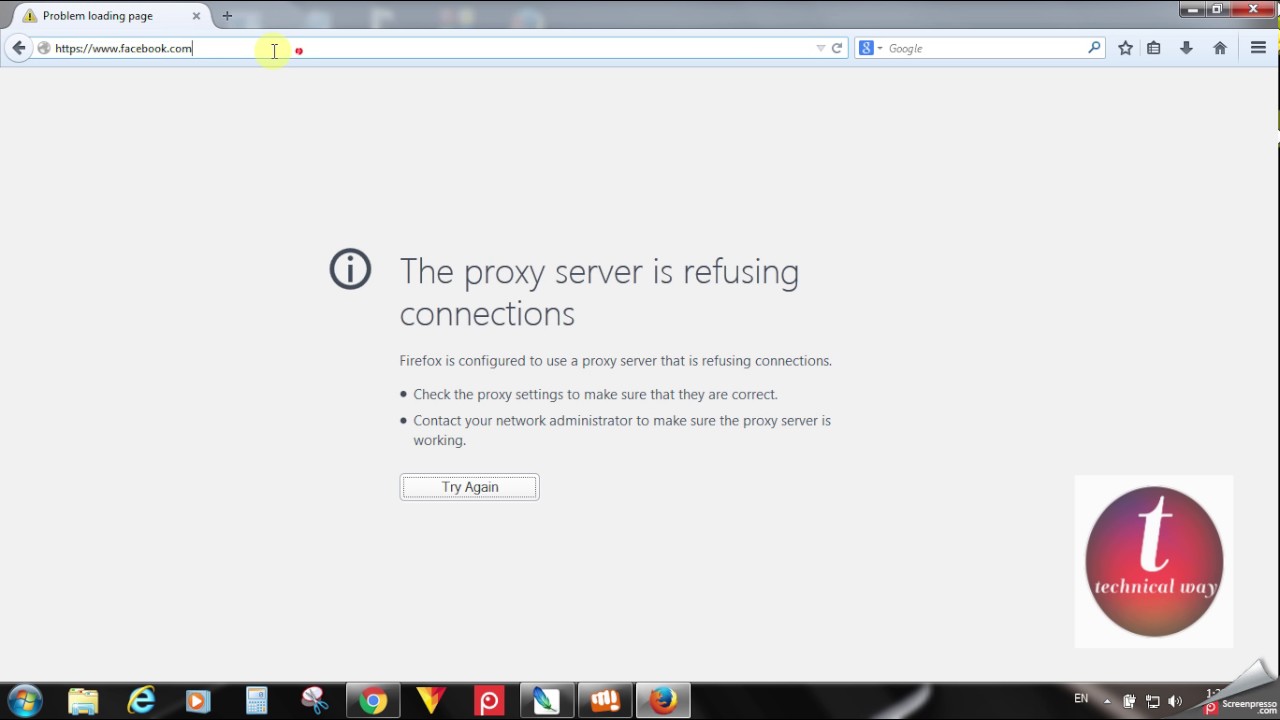Bookmark this page with star icon
This screenshot has height=720, width=1280.
[x=1125, y=48]
